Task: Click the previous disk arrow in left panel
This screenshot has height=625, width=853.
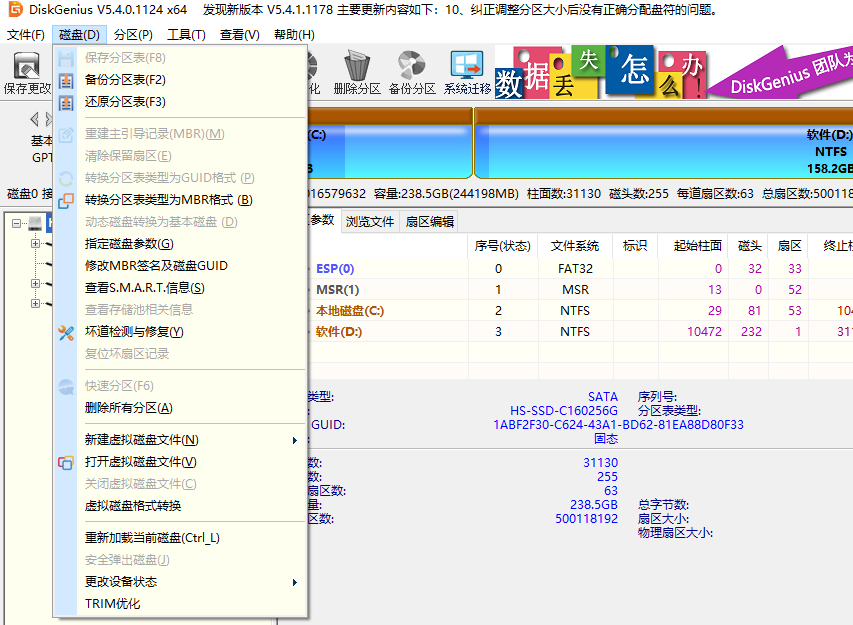Action: click(x=34, y=119)
